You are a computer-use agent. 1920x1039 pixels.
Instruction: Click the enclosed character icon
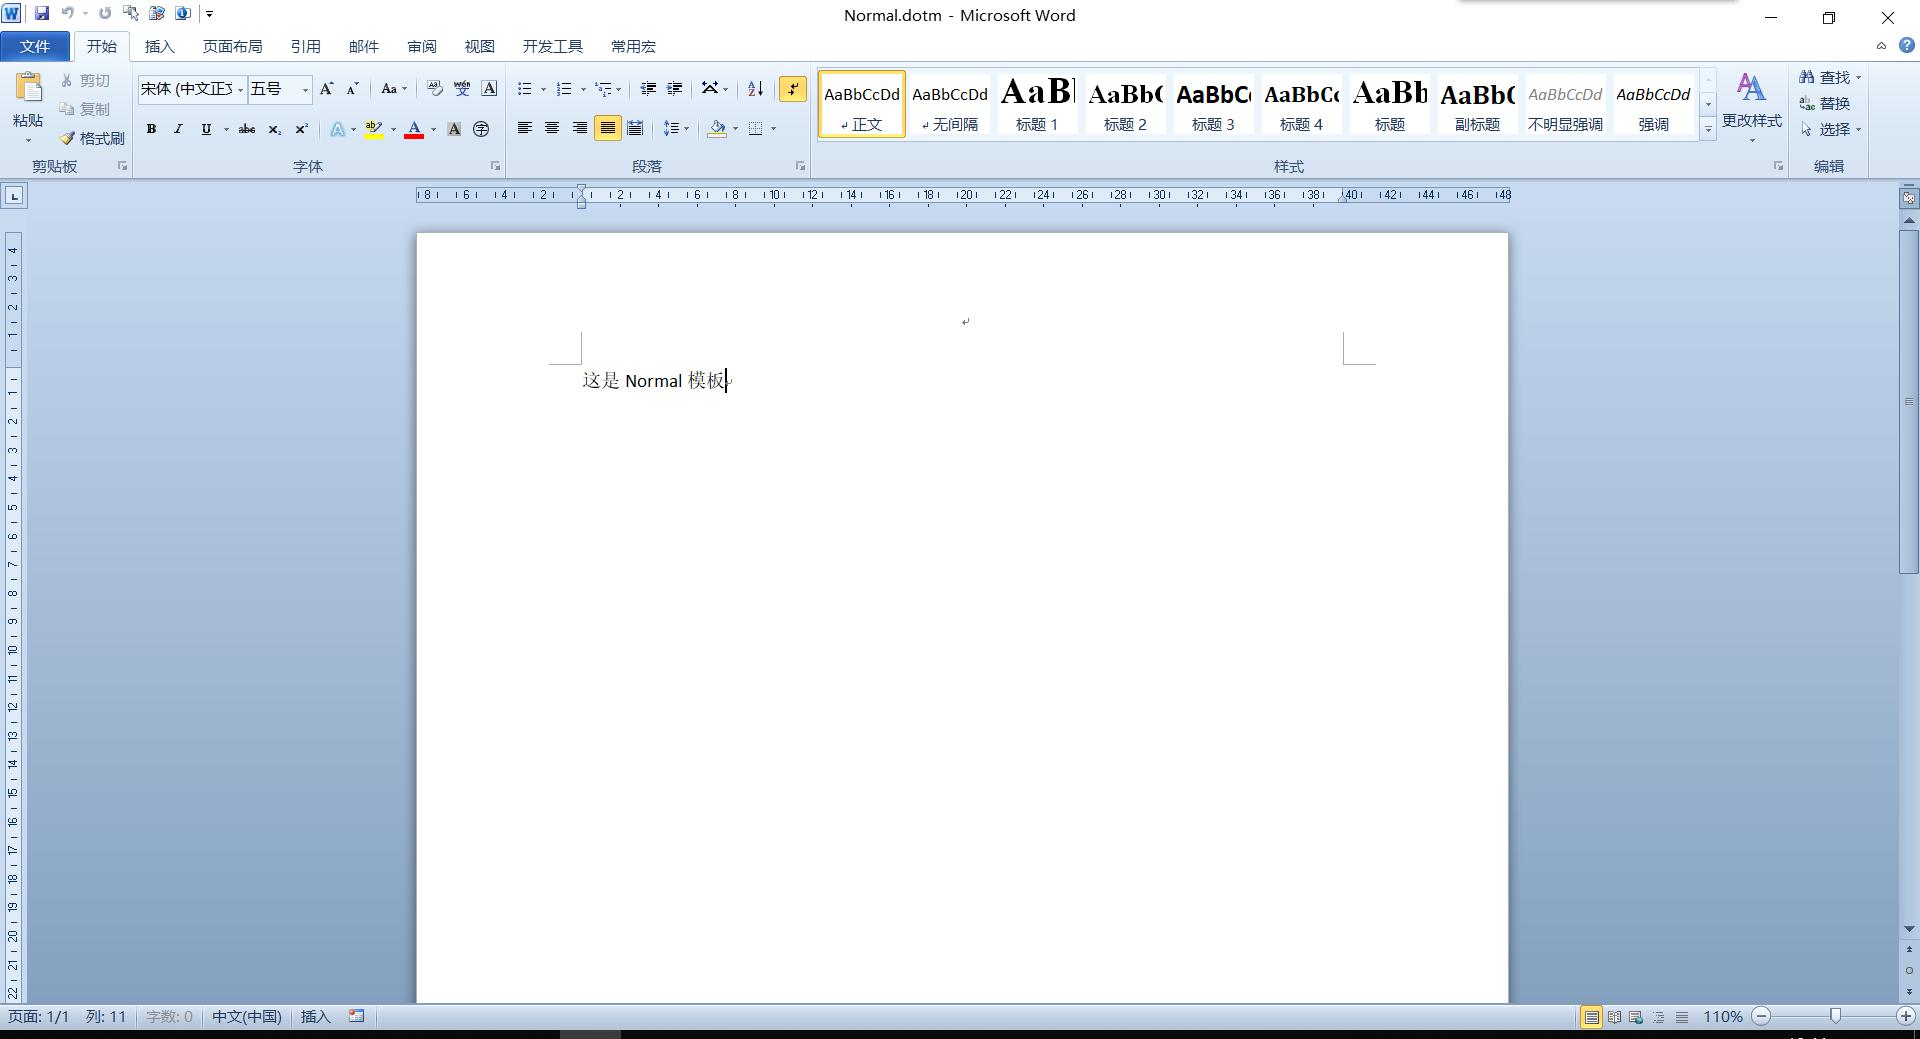pyautogui.click(x=481, y=129)
